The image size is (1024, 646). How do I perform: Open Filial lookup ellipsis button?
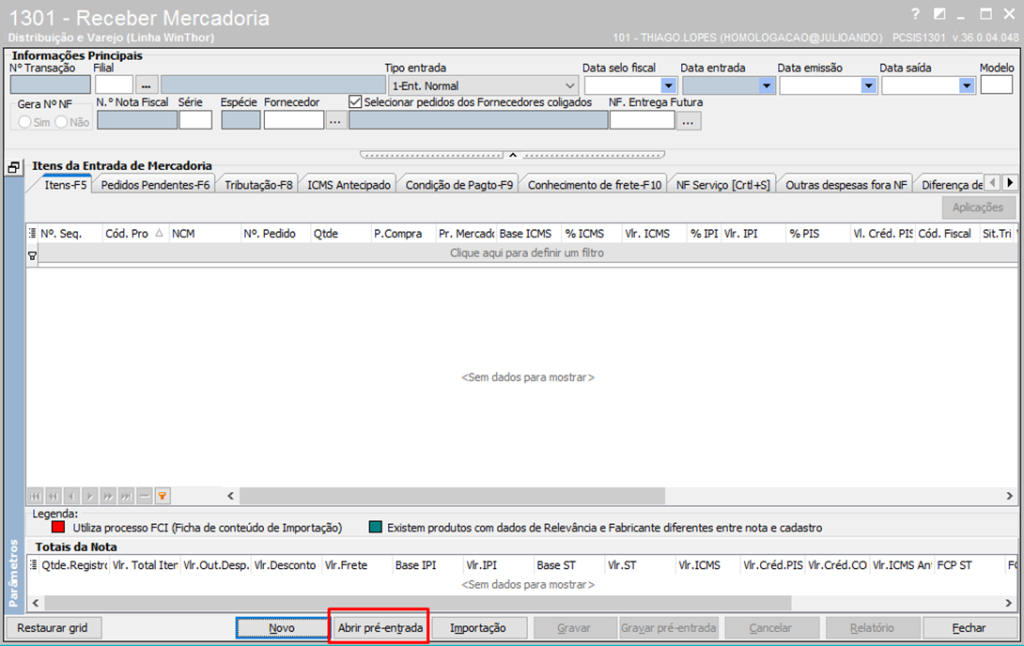(x=147, y=86)
